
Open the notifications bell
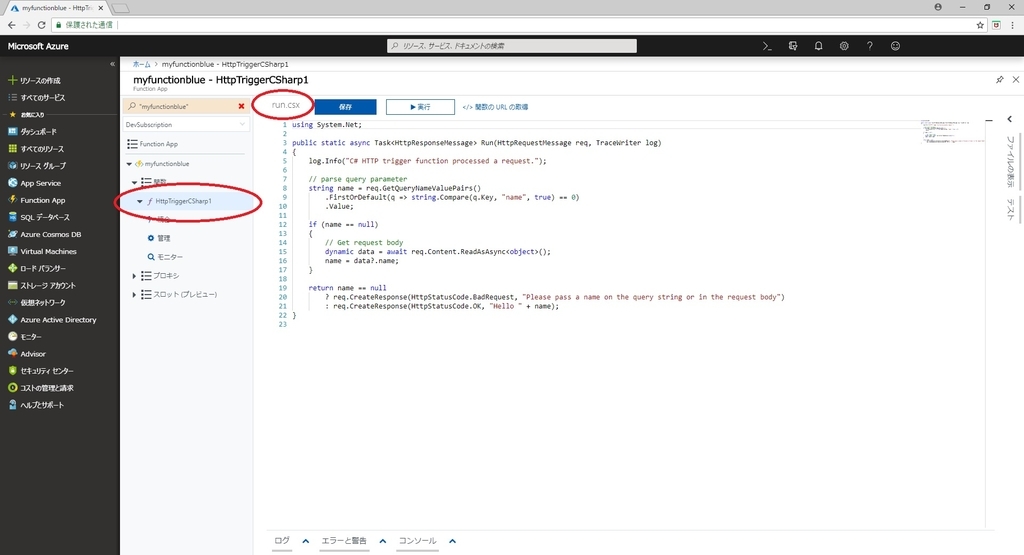tap(818, 46)
